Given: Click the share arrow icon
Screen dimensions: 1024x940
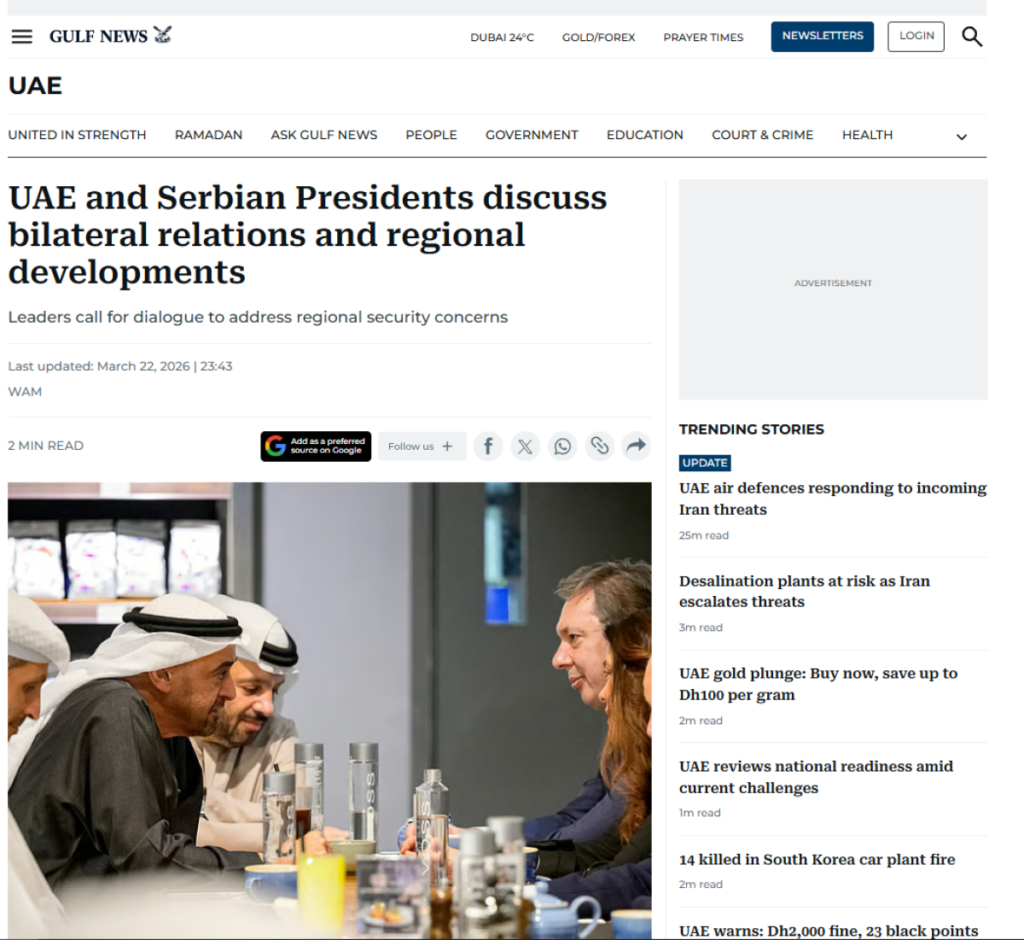Looking at the screenshot, I should click(x=637, y=446).
